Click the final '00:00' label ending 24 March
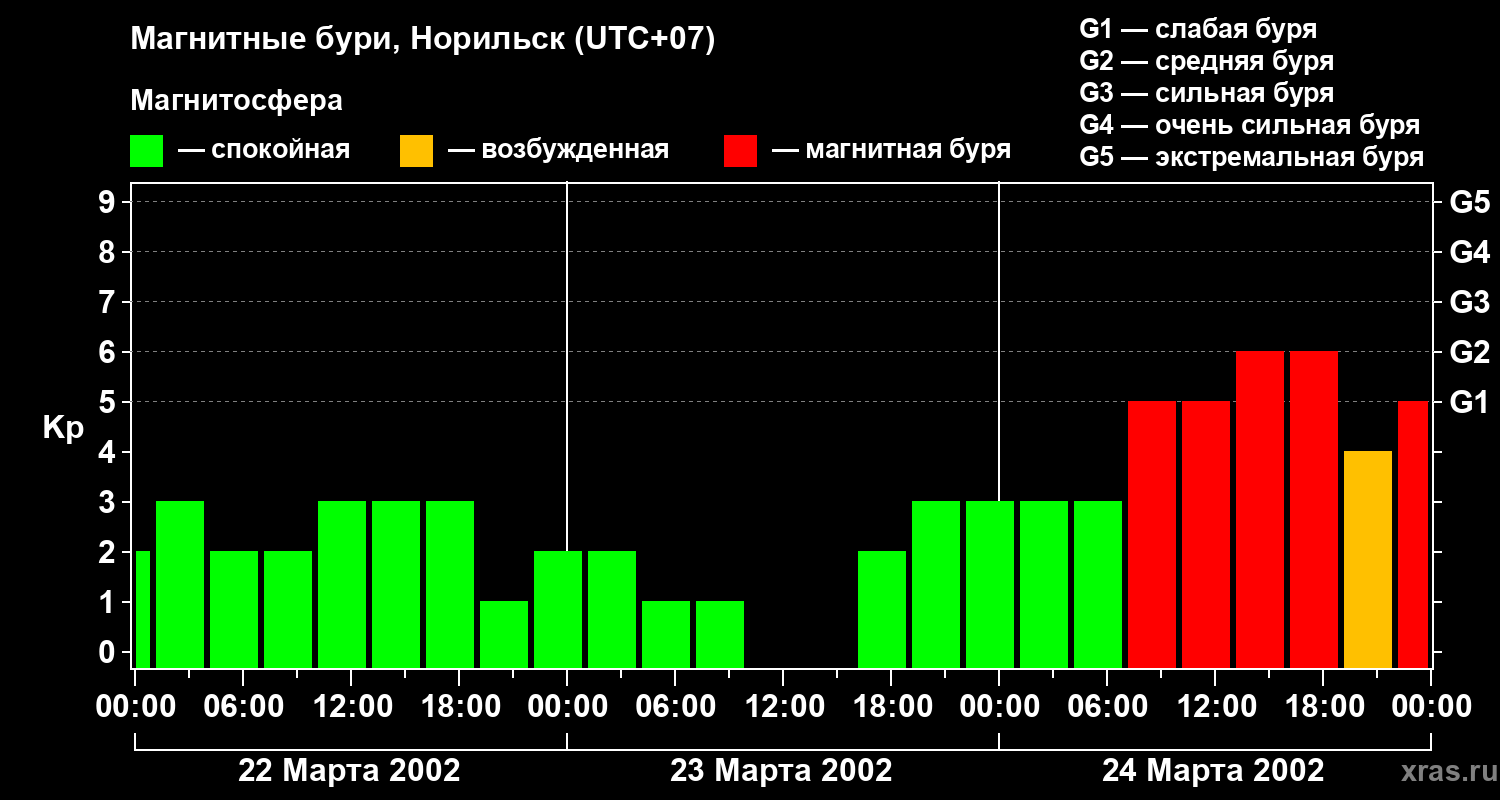Image resolution: width=1500 pixels, height=800 pixels. click(1431, 706)
